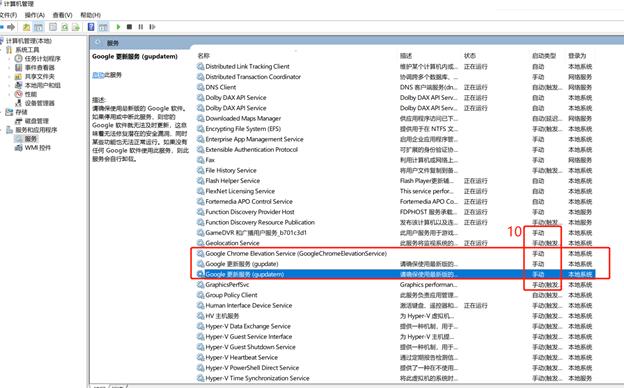Open help with the blue question-mark icon
The image size is (624, 388).
pyautogui.click(x=91, y=27)
